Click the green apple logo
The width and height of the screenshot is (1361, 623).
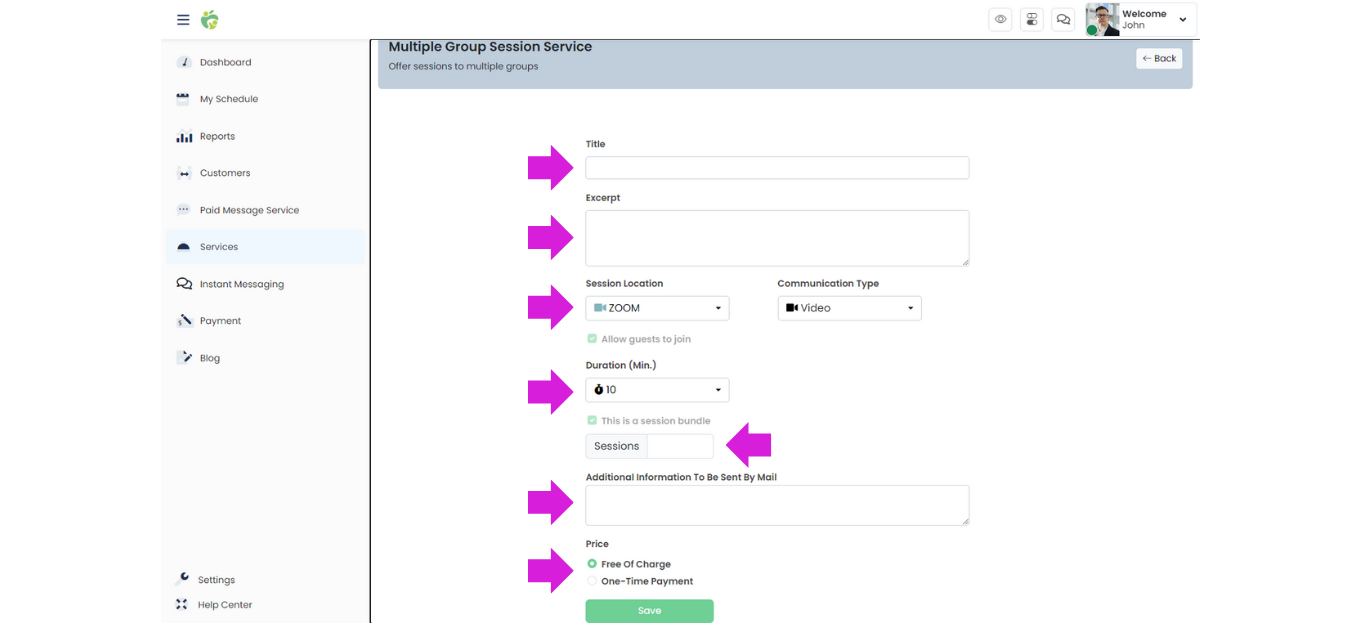coord(210,19)
